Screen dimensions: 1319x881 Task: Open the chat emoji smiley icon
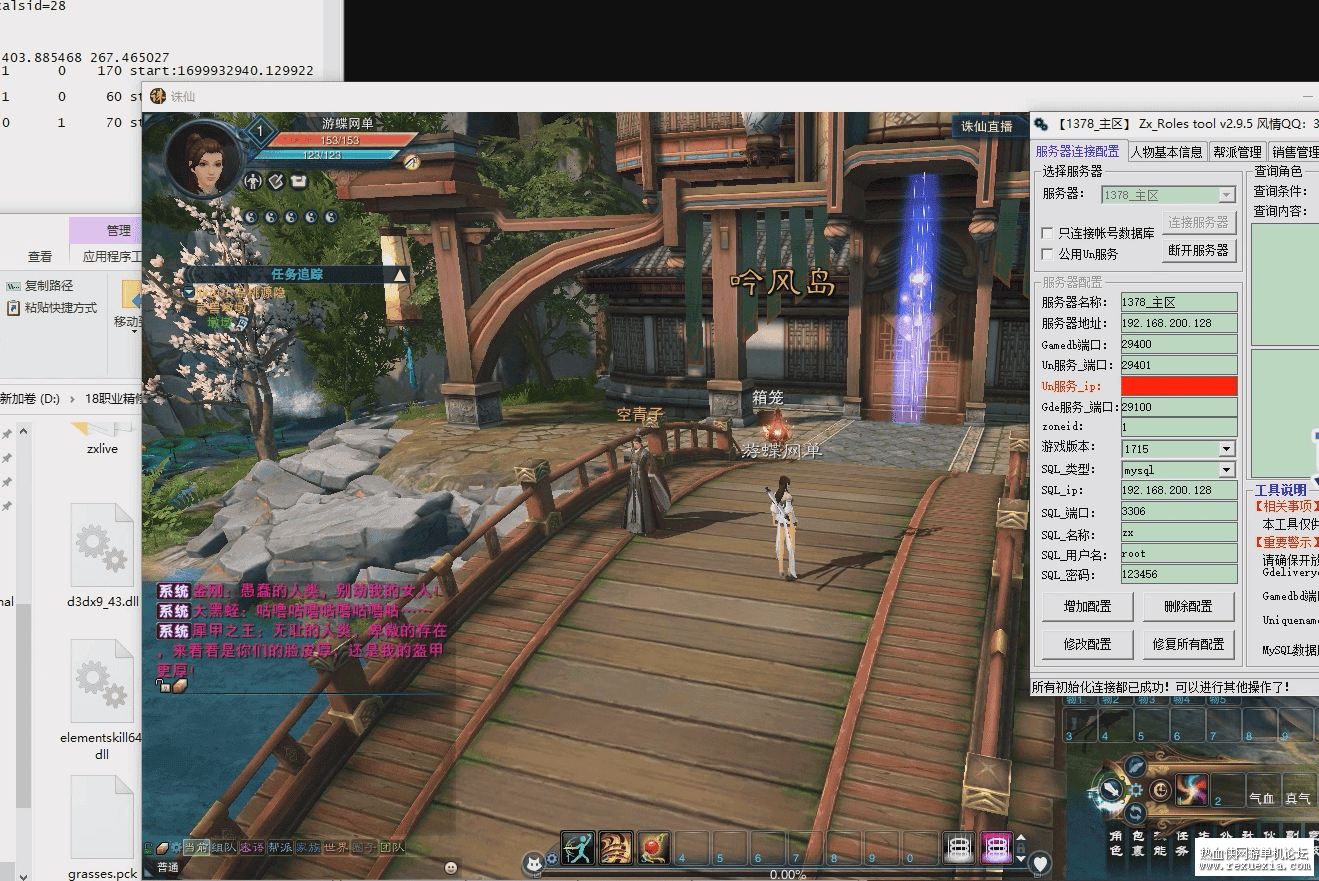[x=451, y=867]
